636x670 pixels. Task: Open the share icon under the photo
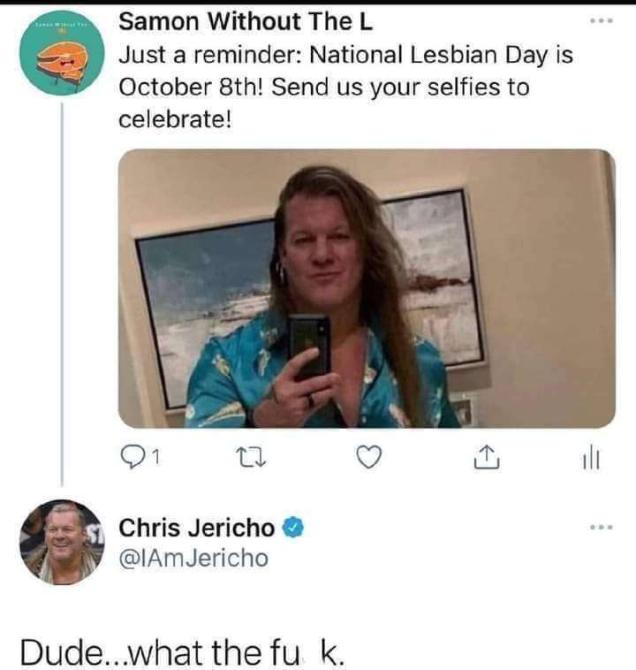pyautogui.click(x=484, y=458)
